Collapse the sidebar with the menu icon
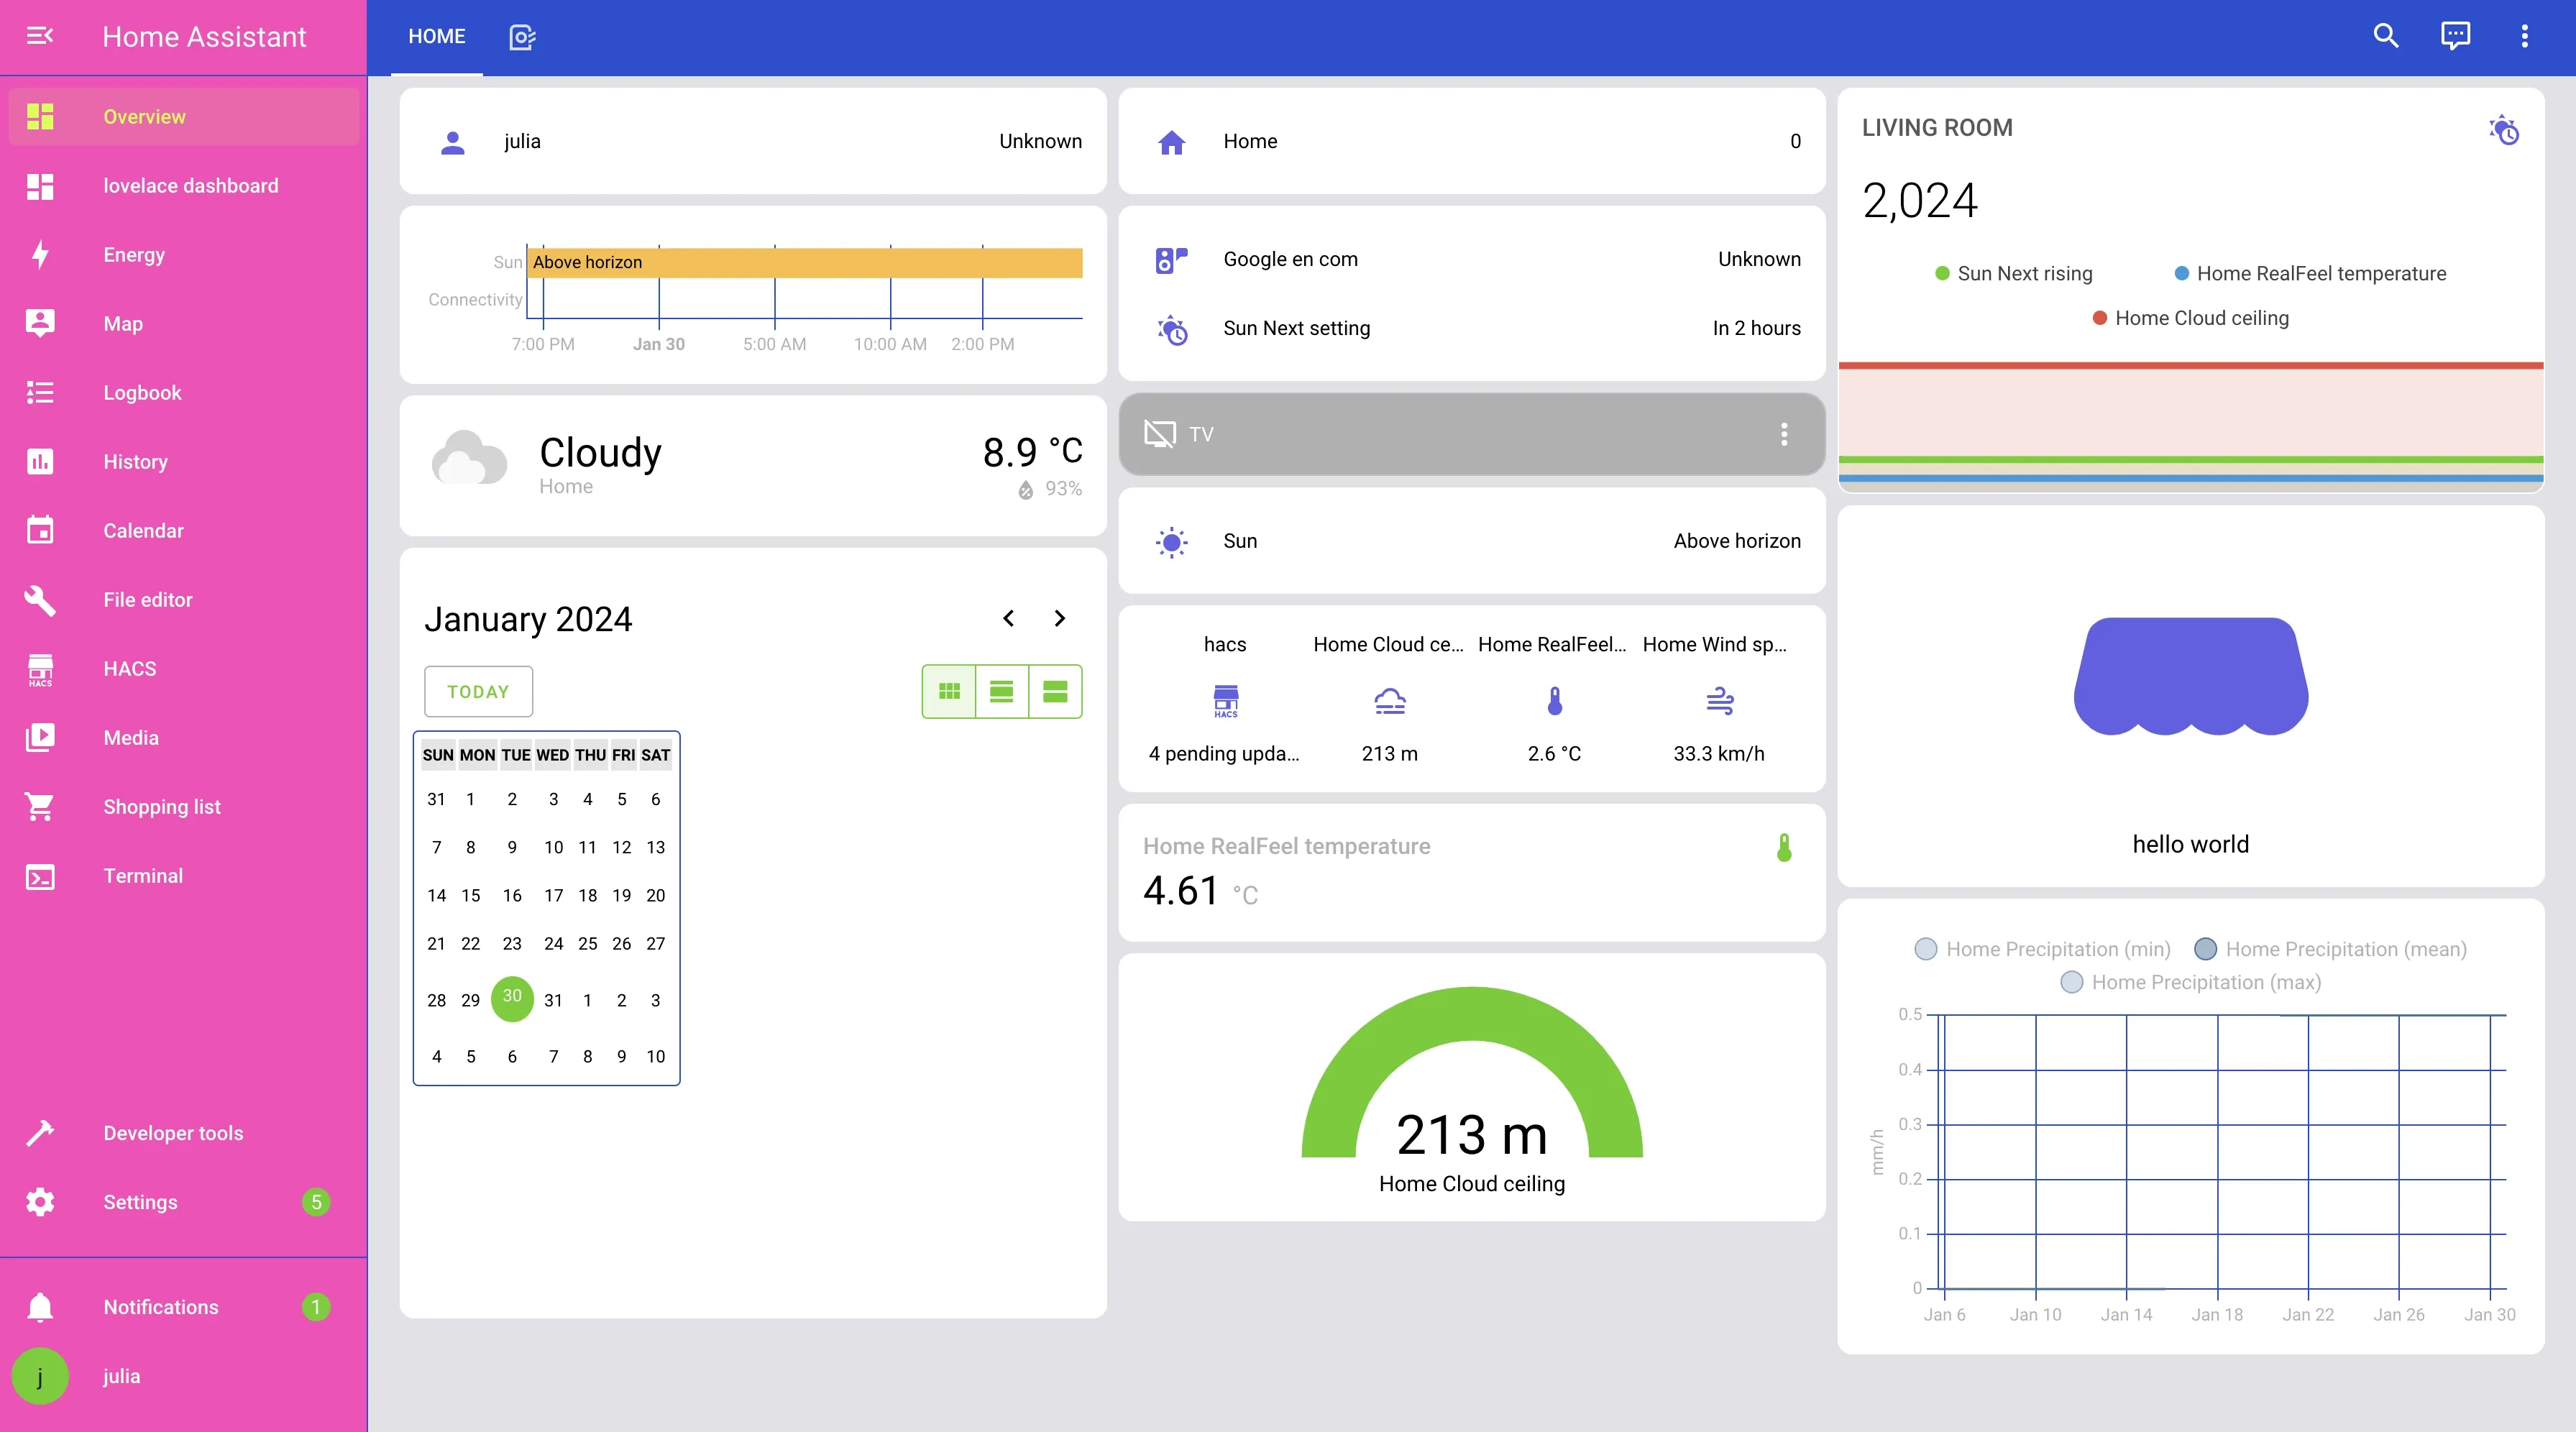The width and height of the screenshot is (2576, 1432). [x=40, y=36]
